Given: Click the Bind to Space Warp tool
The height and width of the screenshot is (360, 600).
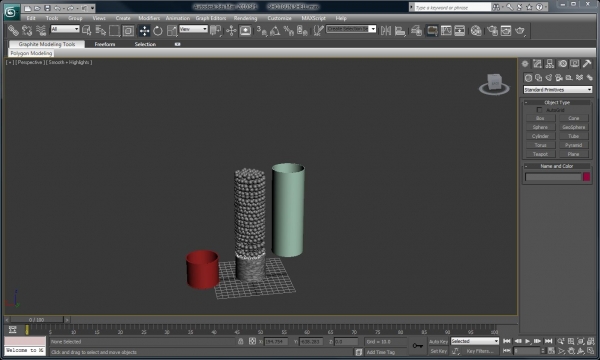Looking at the screenshot, I should (x=41, y=30).
